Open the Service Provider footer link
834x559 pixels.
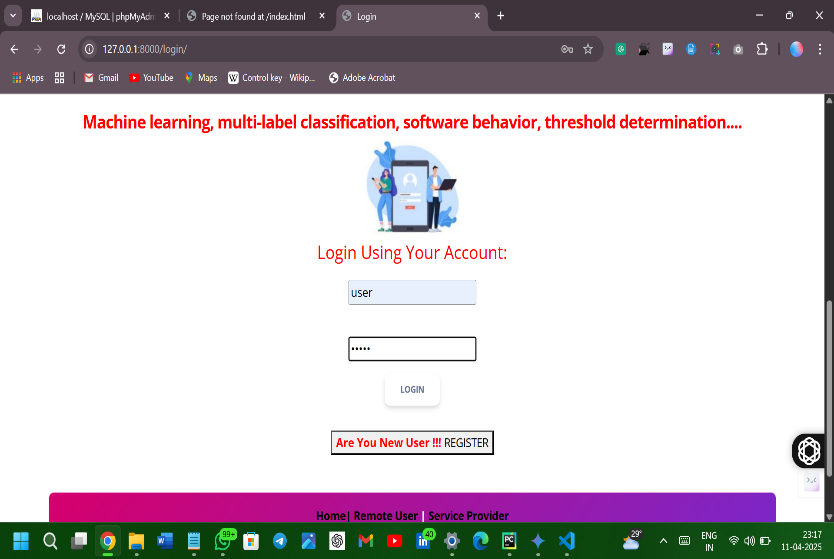(x=469, y=515)
